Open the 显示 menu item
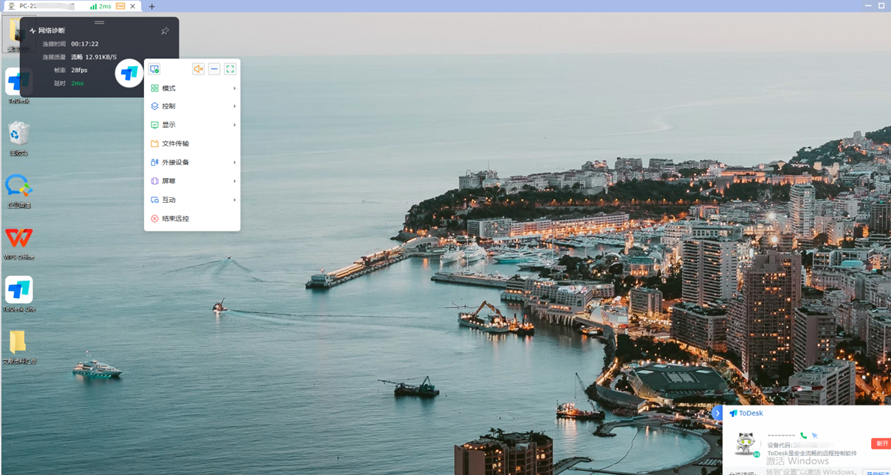The height and width of the screenshot is (475, 891). click(x=192, y=125)
